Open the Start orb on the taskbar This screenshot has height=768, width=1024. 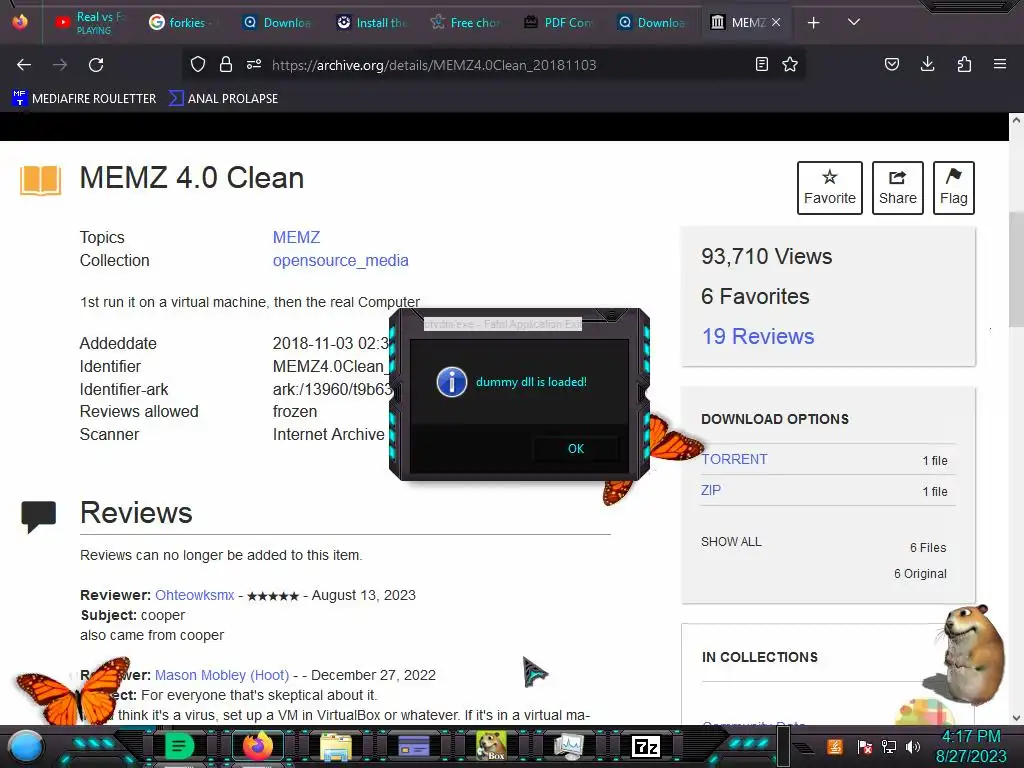point(25,747)
